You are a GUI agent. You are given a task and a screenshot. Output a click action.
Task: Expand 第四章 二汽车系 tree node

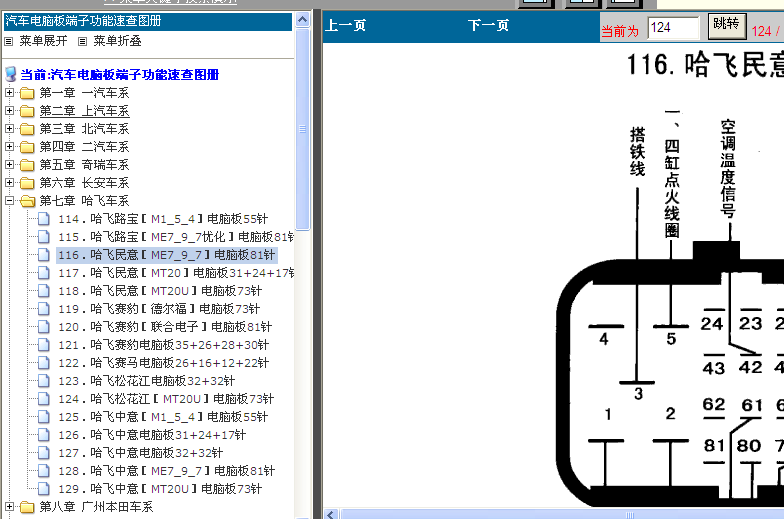[9, 146]
